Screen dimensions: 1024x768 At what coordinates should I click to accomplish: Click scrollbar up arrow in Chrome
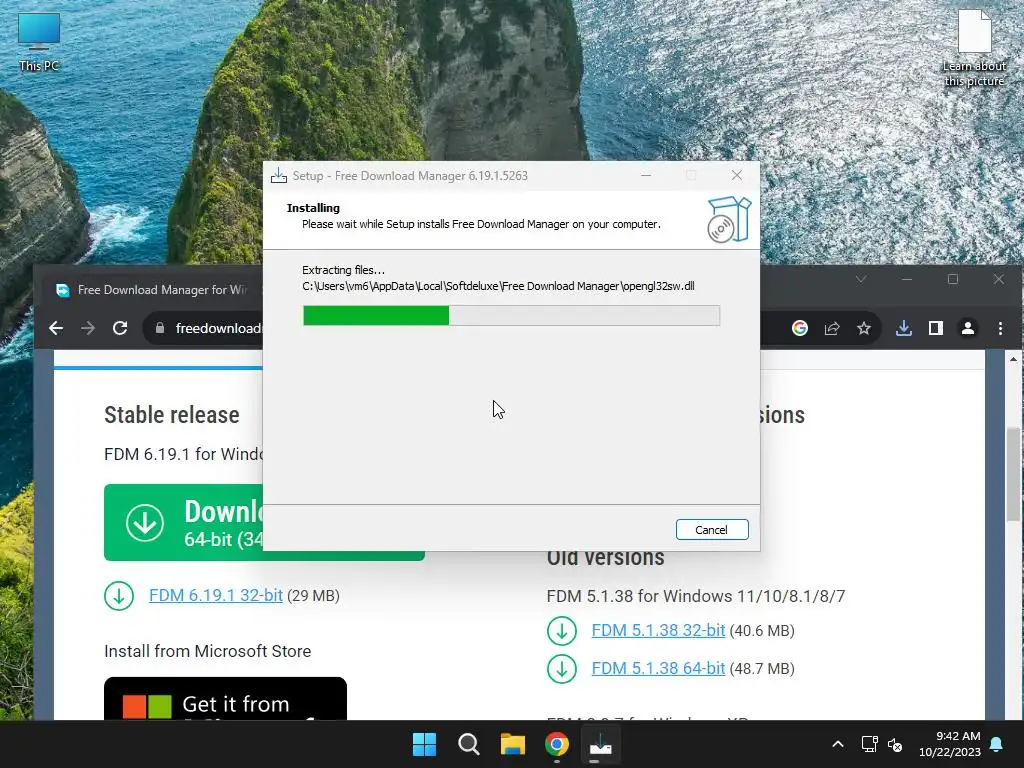point(1013,359)
